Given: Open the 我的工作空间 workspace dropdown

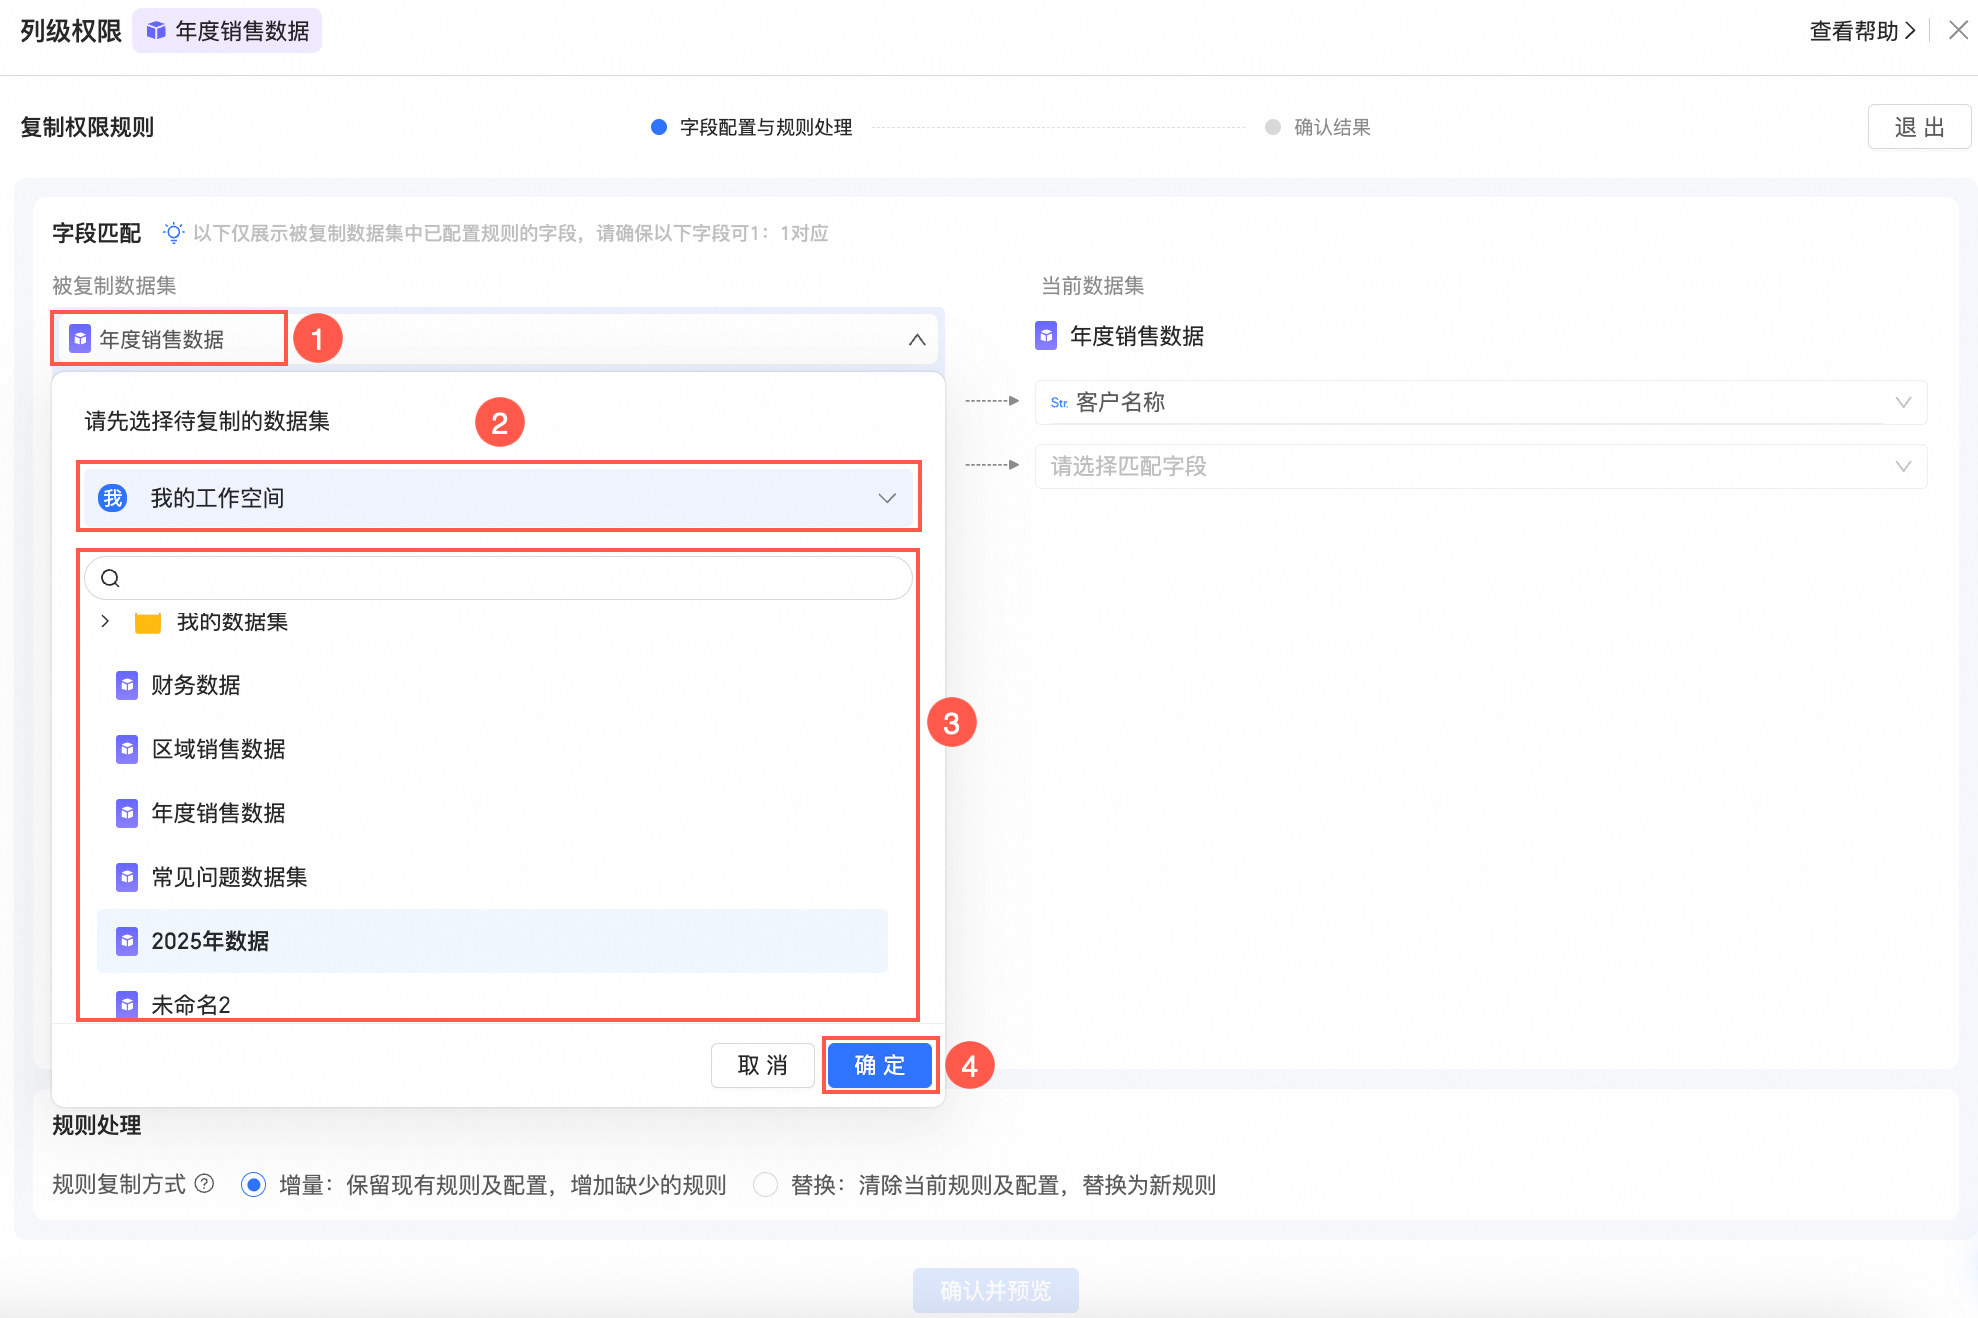Looking at the screenshot, I should point(498,498).
